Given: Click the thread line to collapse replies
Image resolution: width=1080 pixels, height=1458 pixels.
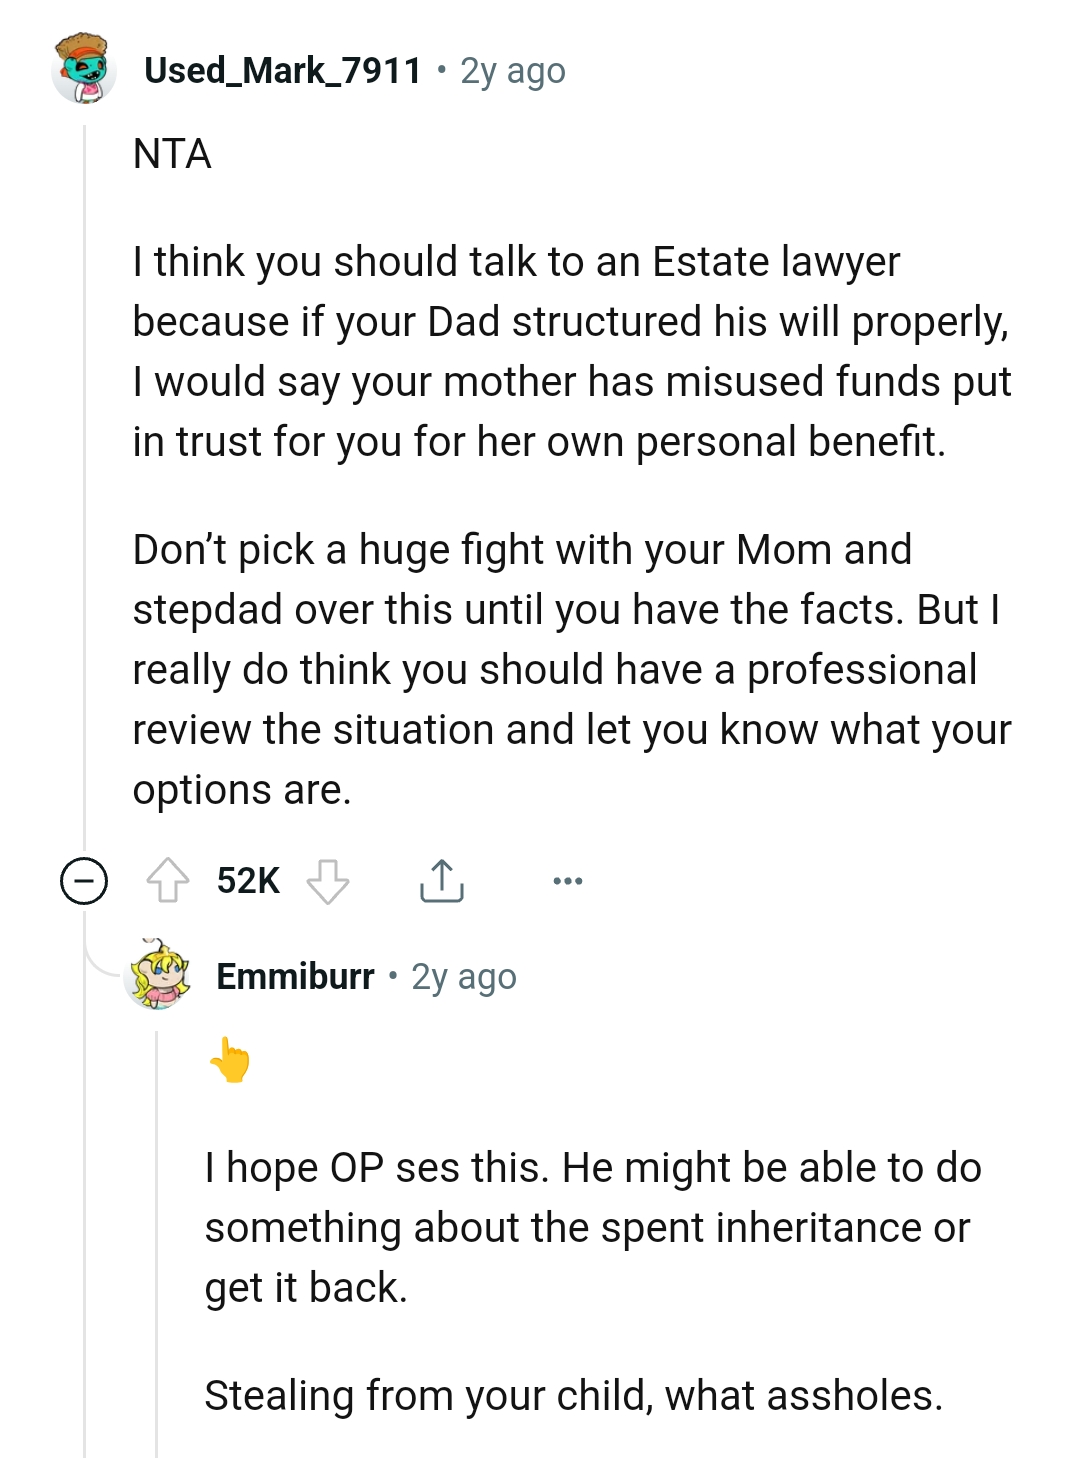Looking at the screenshot, I should [x=85, y=500].
